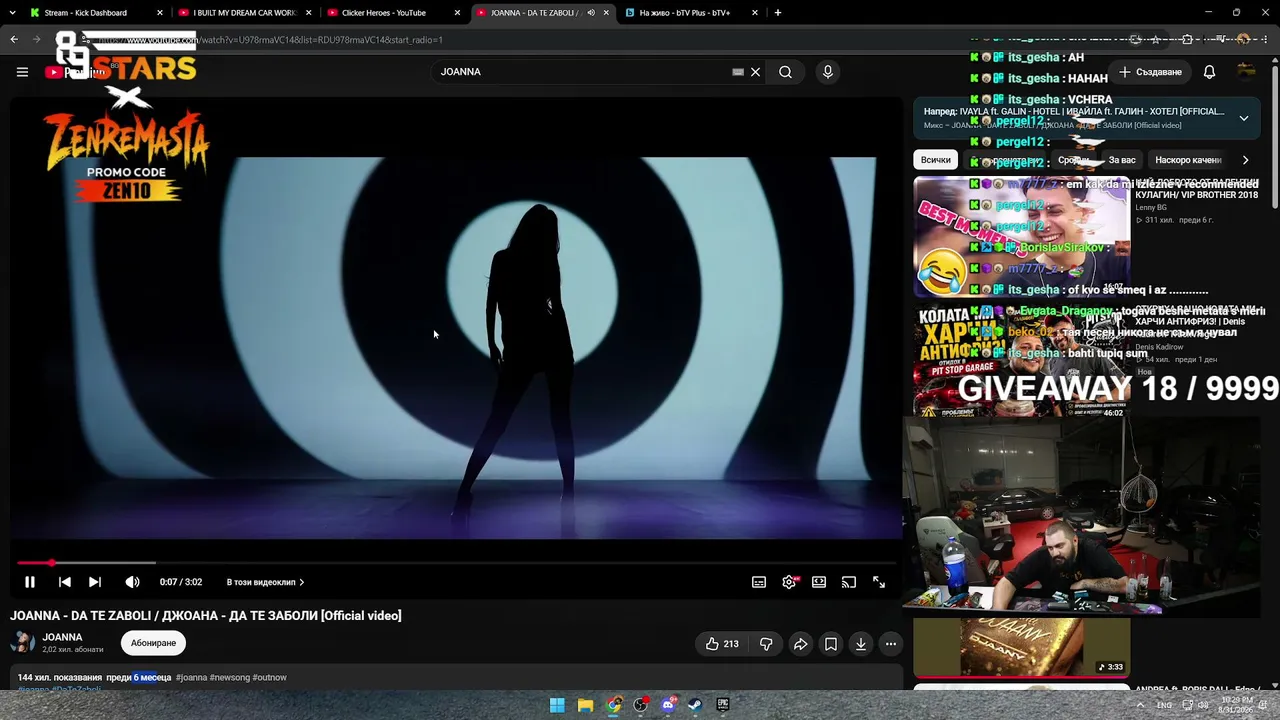Open the on-screen keyboard in search box
Viewport: 1280px width, 720px height.
pyautogui.click(x=738, y=72)
